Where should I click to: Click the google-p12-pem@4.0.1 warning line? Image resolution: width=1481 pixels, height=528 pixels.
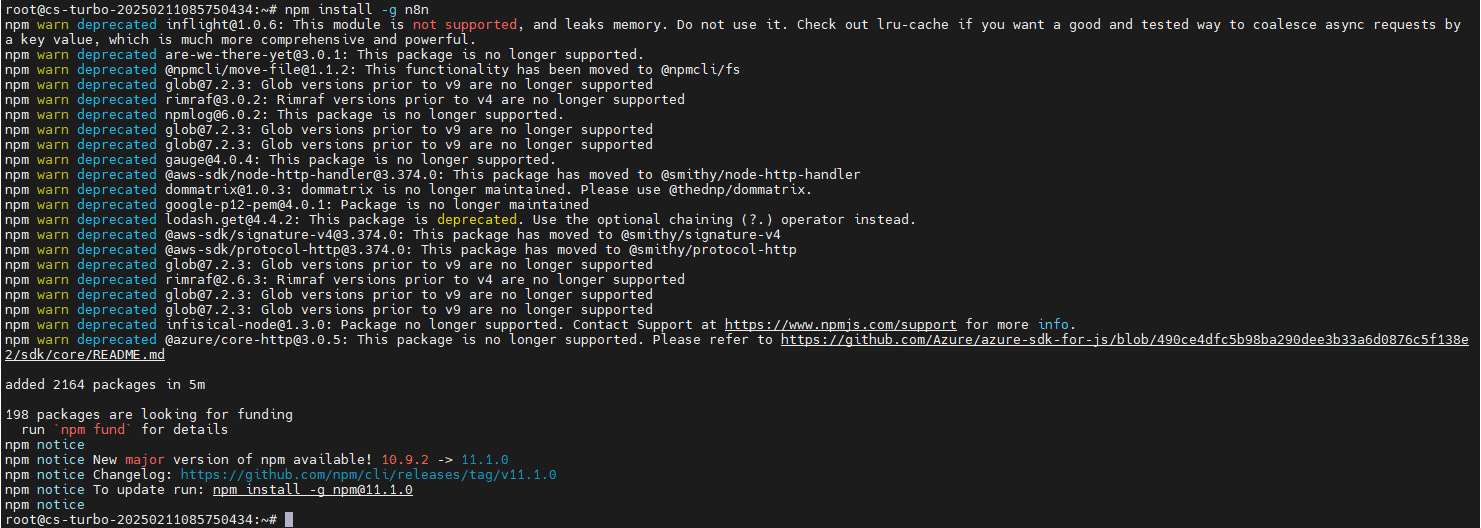click(x=297, y=205)
